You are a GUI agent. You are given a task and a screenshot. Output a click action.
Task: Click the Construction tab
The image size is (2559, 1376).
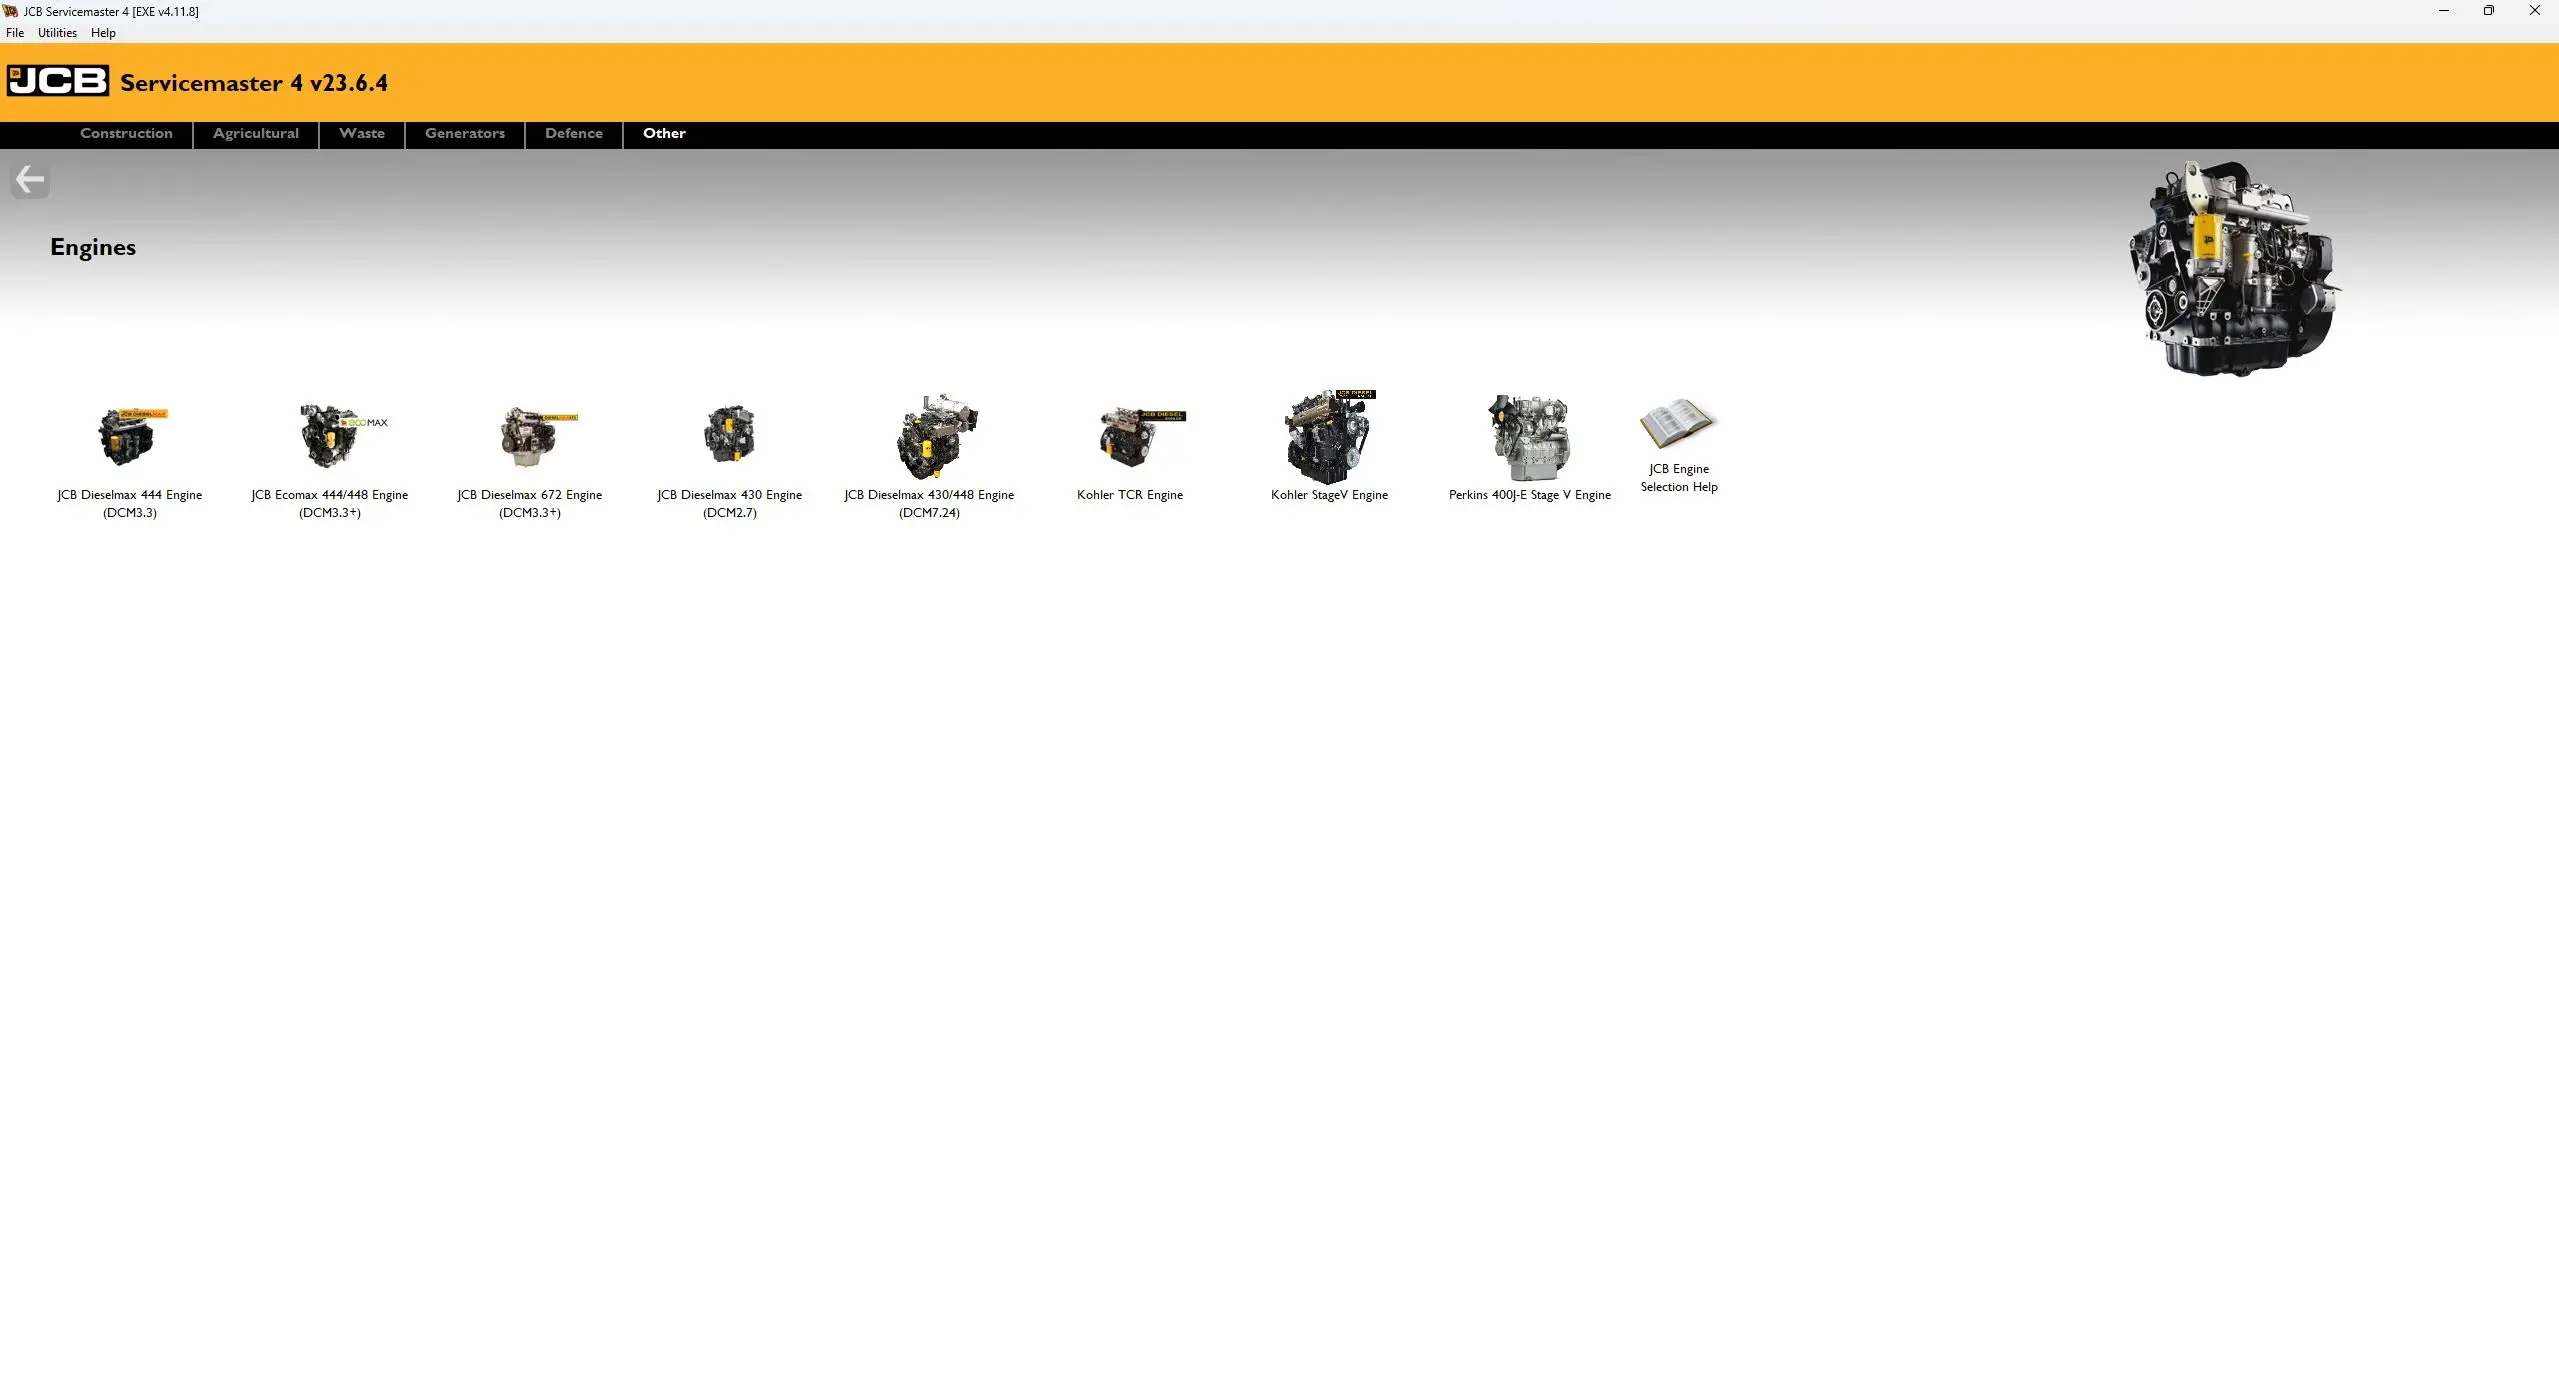(125, 132)
